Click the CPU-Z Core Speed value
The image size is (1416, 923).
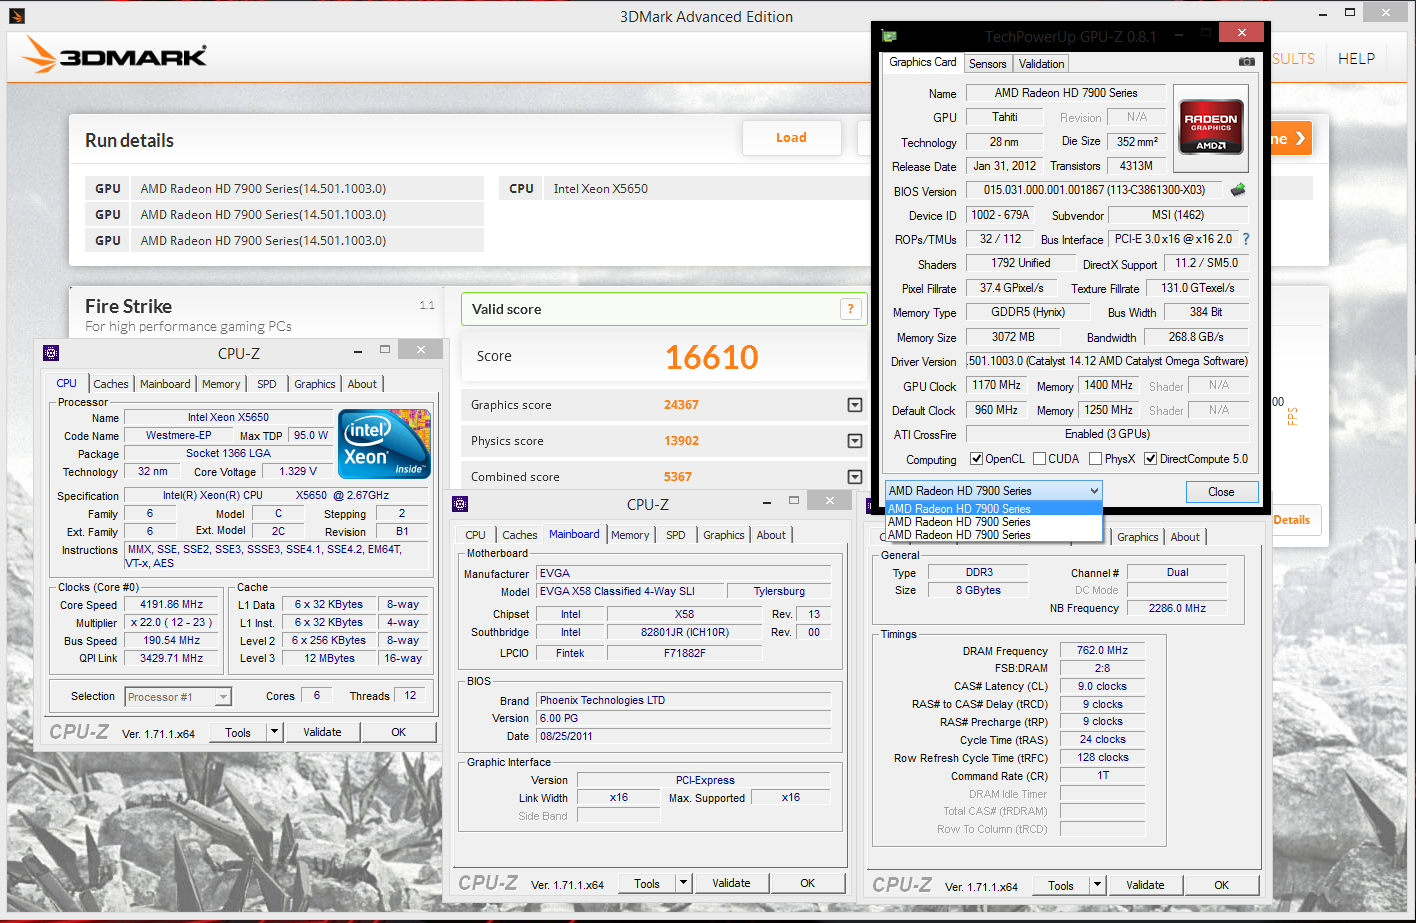(172, 605)
